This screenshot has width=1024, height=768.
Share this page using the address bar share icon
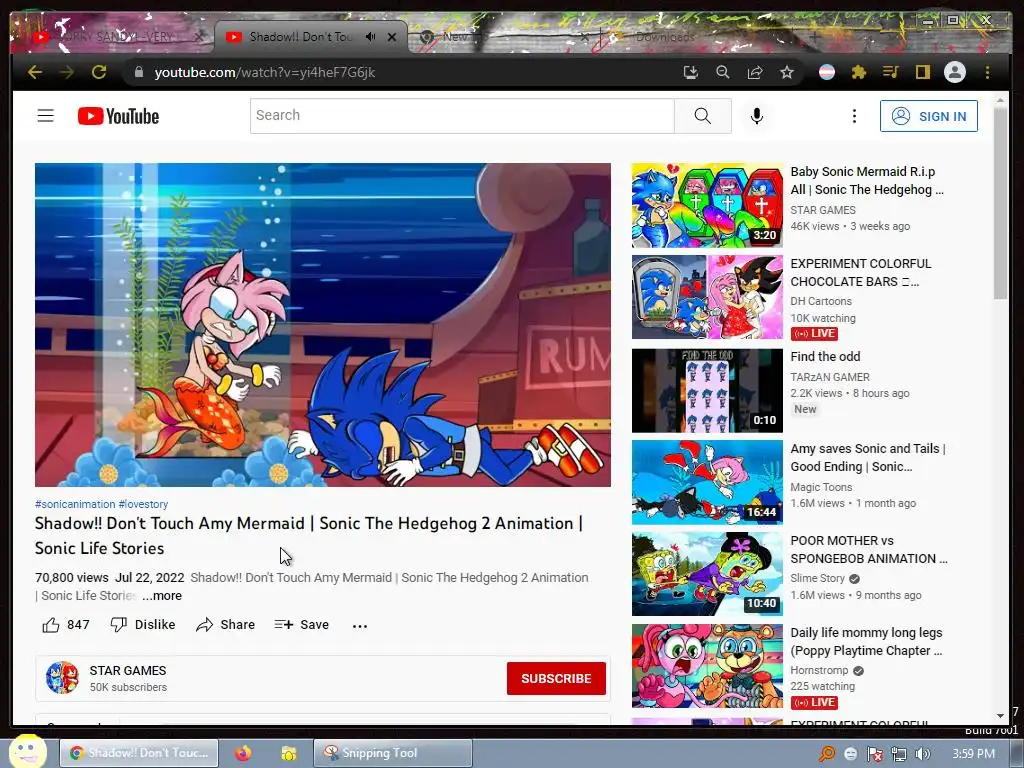pyautogui.click(x=755, y=72)
